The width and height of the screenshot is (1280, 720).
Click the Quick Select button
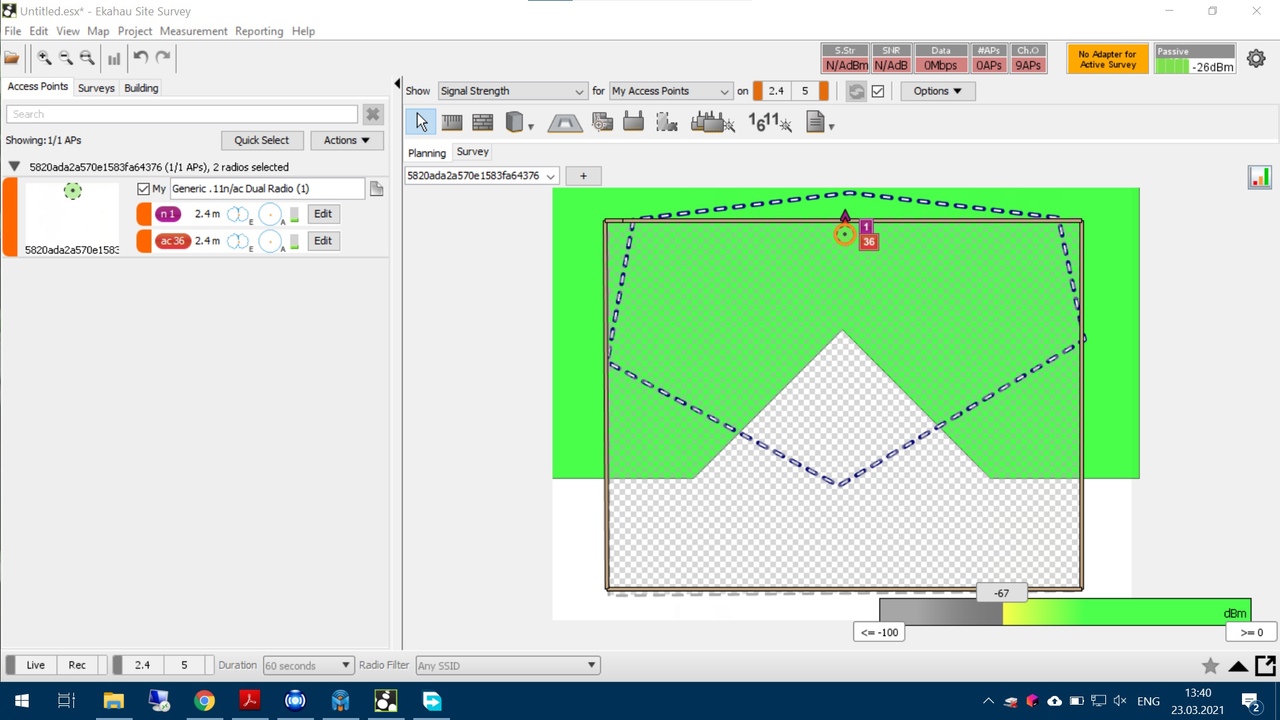[x=261, y=140]
